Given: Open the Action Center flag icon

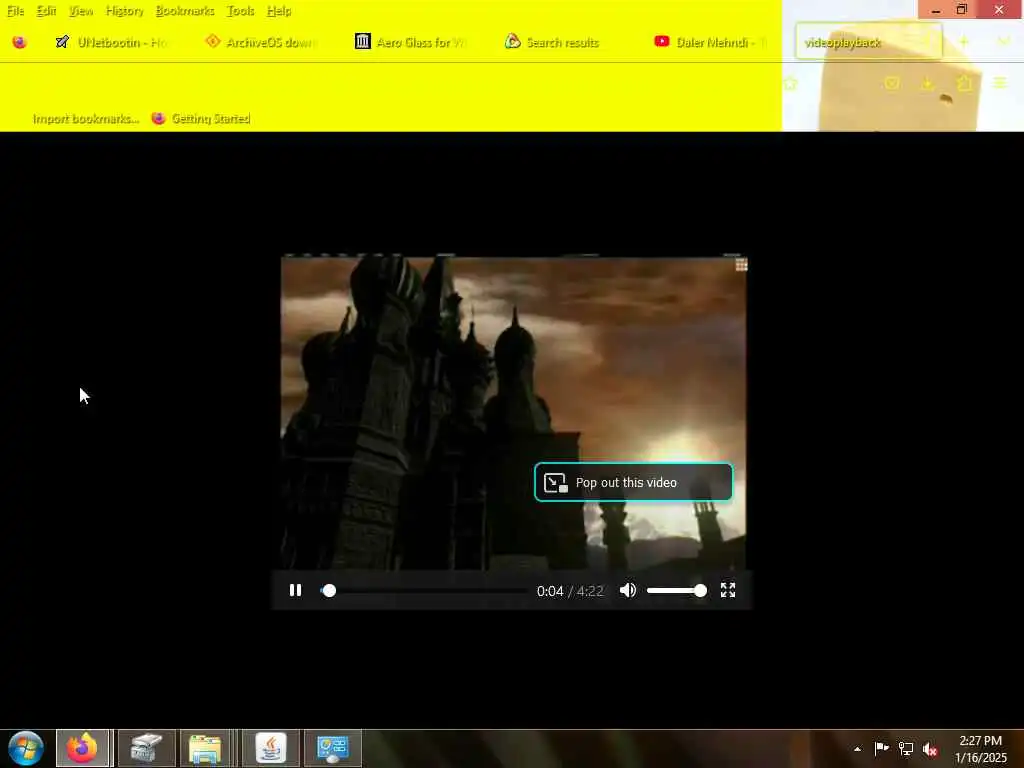Looking at the screenshot, I should click(882, 749).
